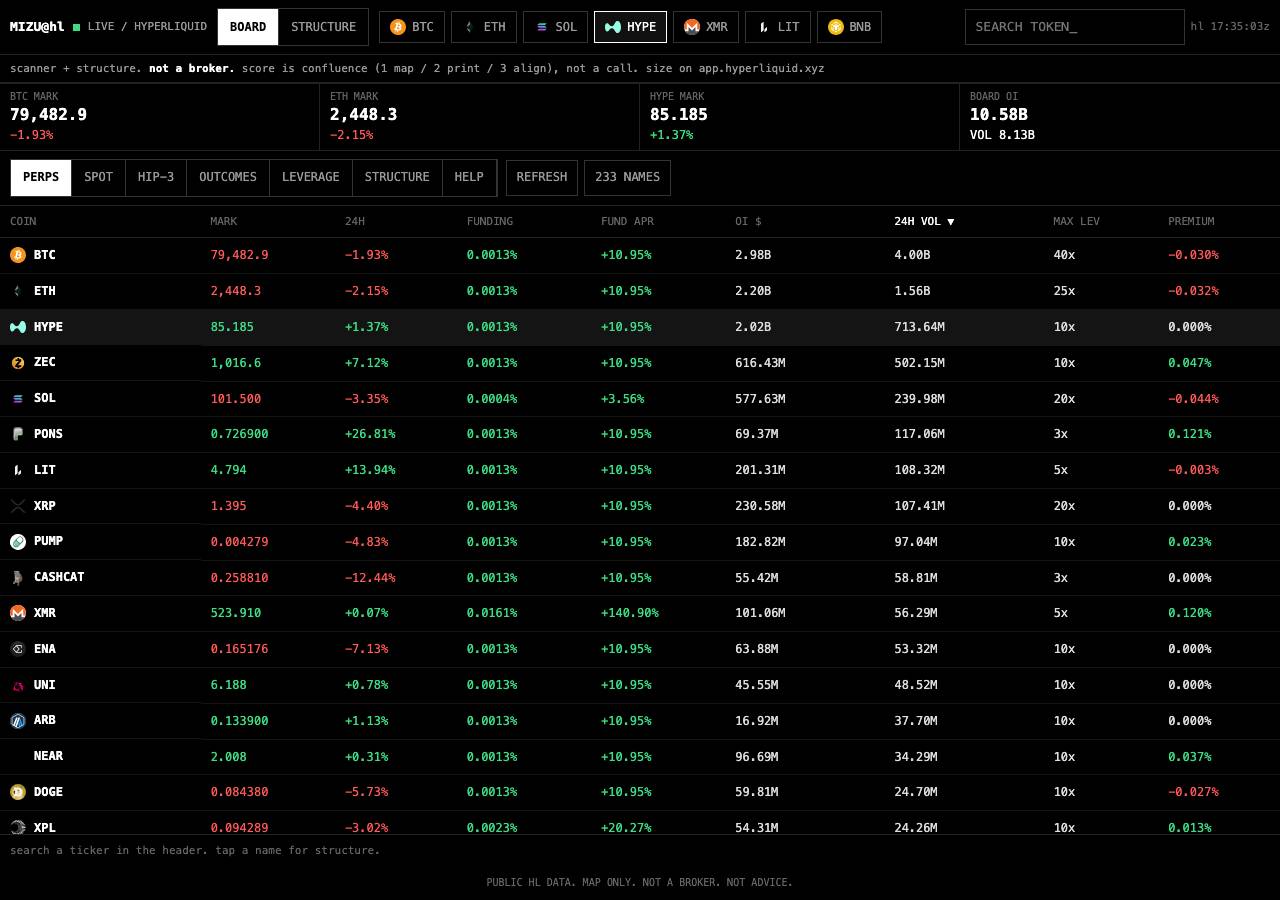The height and width of the screenshot is (900, 1280).
Task: Sort table by OI $ column header
Action: click(748, 221)
